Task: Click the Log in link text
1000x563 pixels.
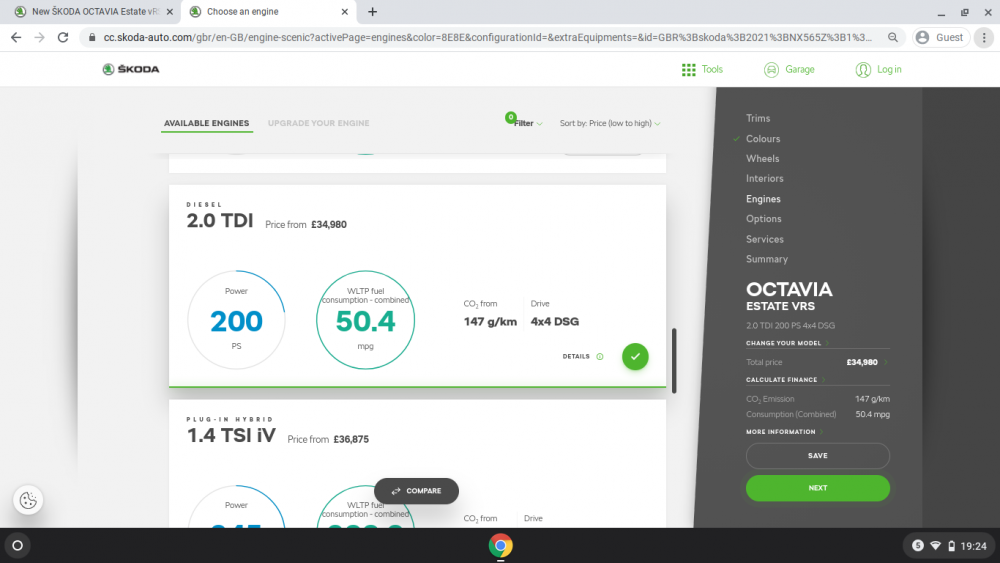Action: [888, 69]
